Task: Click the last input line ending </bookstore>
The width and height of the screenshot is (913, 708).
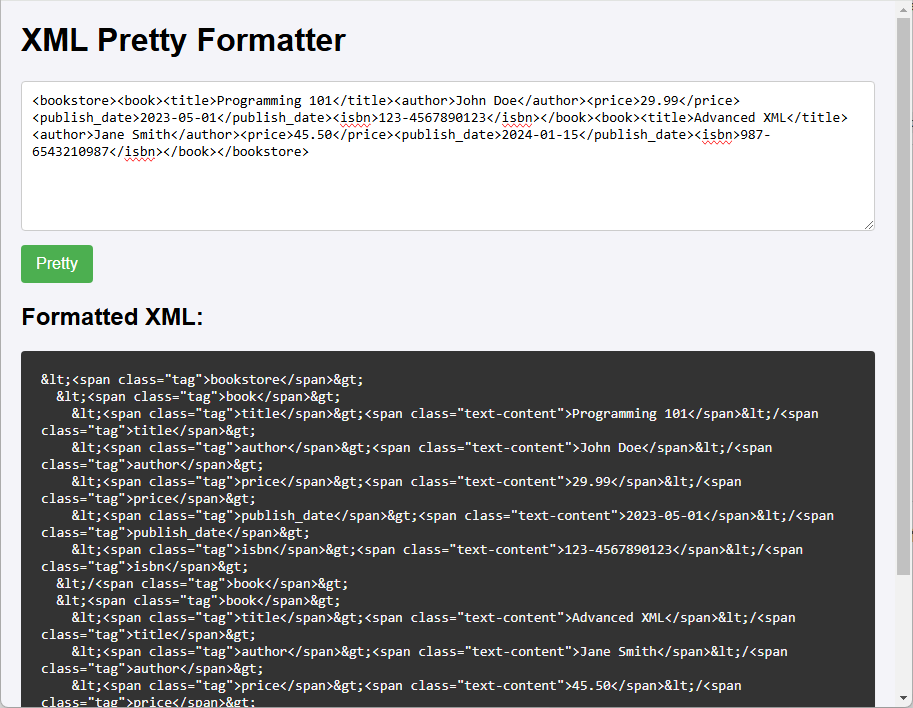Action: pos(171,151)
